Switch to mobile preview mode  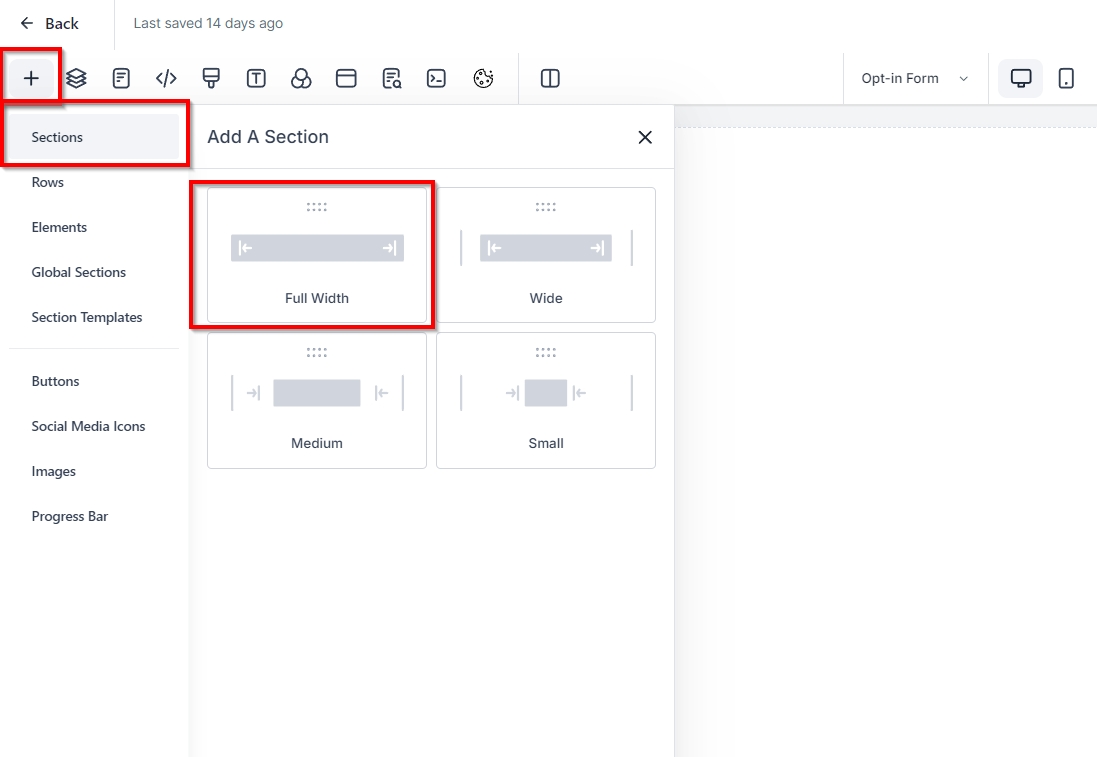1066,78
